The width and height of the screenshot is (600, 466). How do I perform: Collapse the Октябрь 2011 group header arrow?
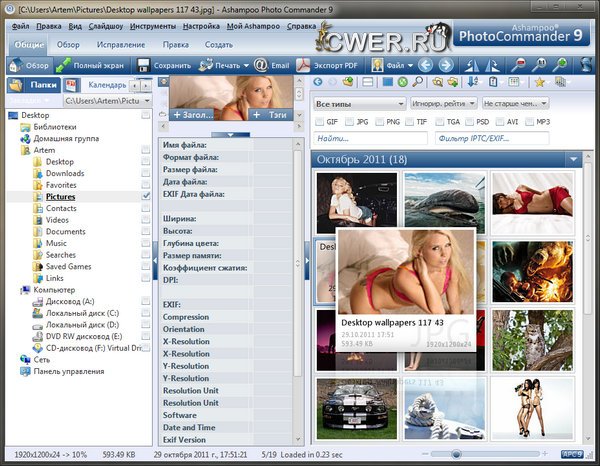coord(573,159)
